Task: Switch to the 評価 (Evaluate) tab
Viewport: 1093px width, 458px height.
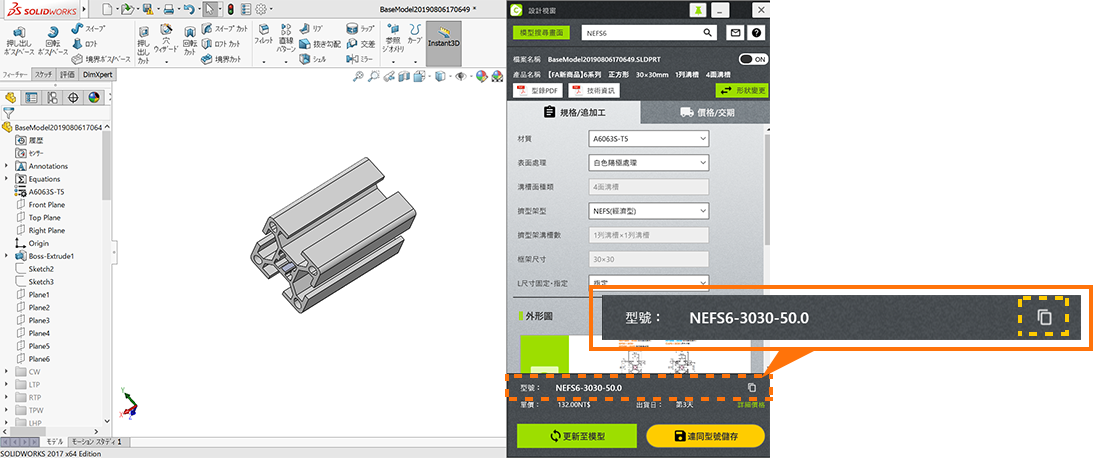Action: (x=68, y=74)
